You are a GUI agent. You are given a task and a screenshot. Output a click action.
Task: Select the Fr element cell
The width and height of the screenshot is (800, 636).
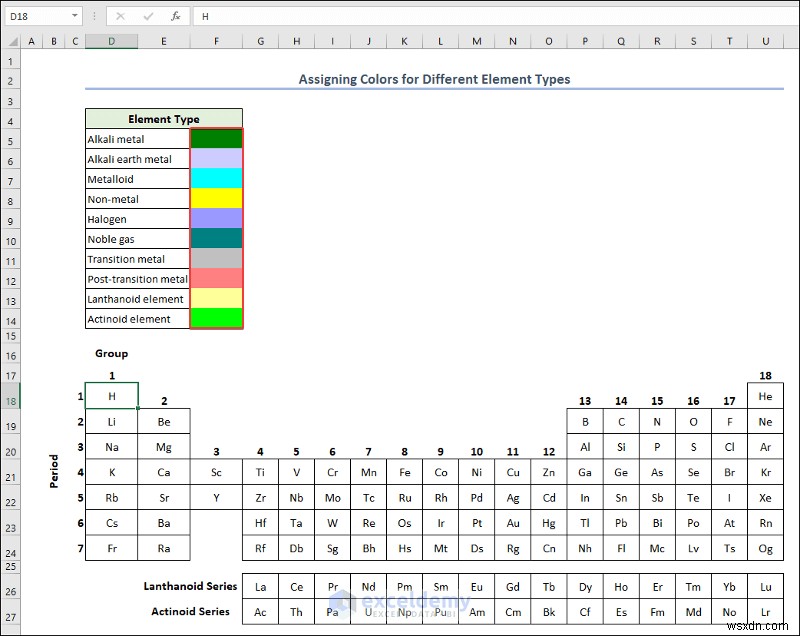(x=112, y=548)
